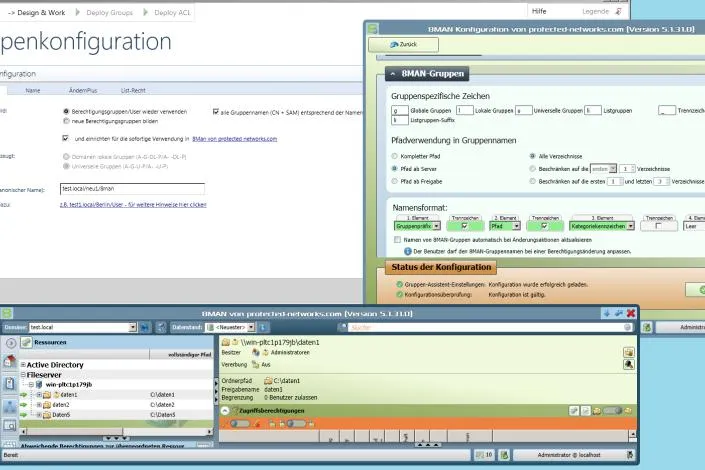705x470 pixels.
Task: Click the Status der Konfiguration header
Action: point(441,267)
